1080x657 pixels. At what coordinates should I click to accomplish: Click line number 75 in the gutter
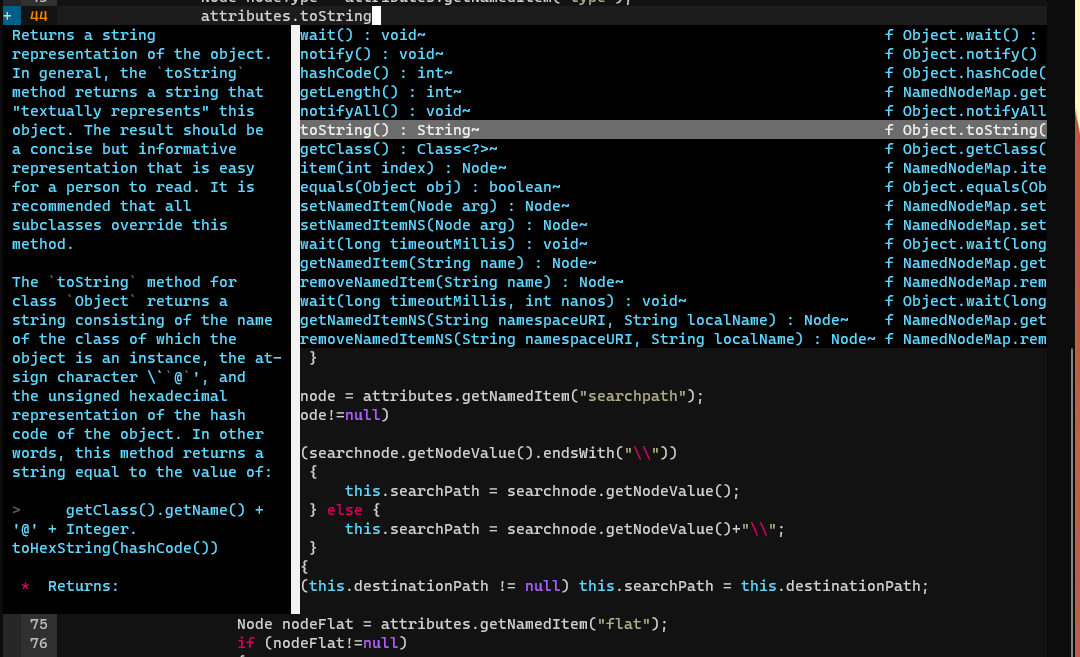click(x=38, y=623)
